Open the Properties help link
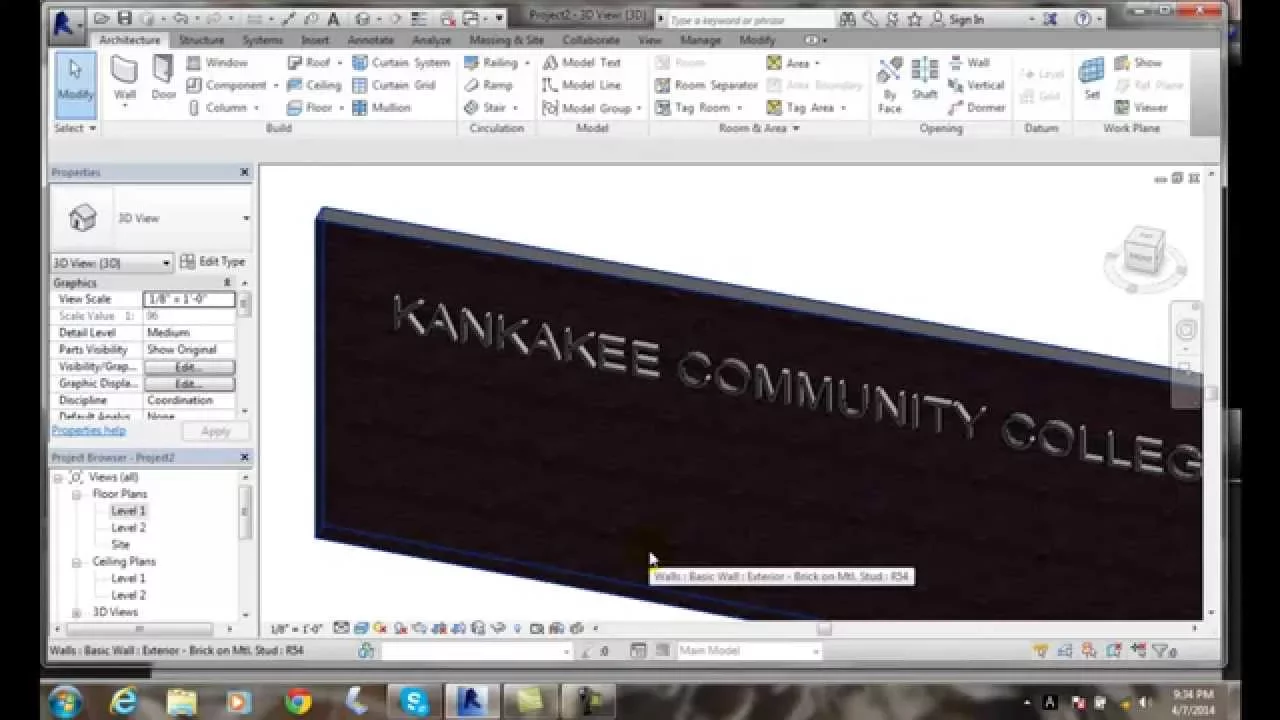 89,431
